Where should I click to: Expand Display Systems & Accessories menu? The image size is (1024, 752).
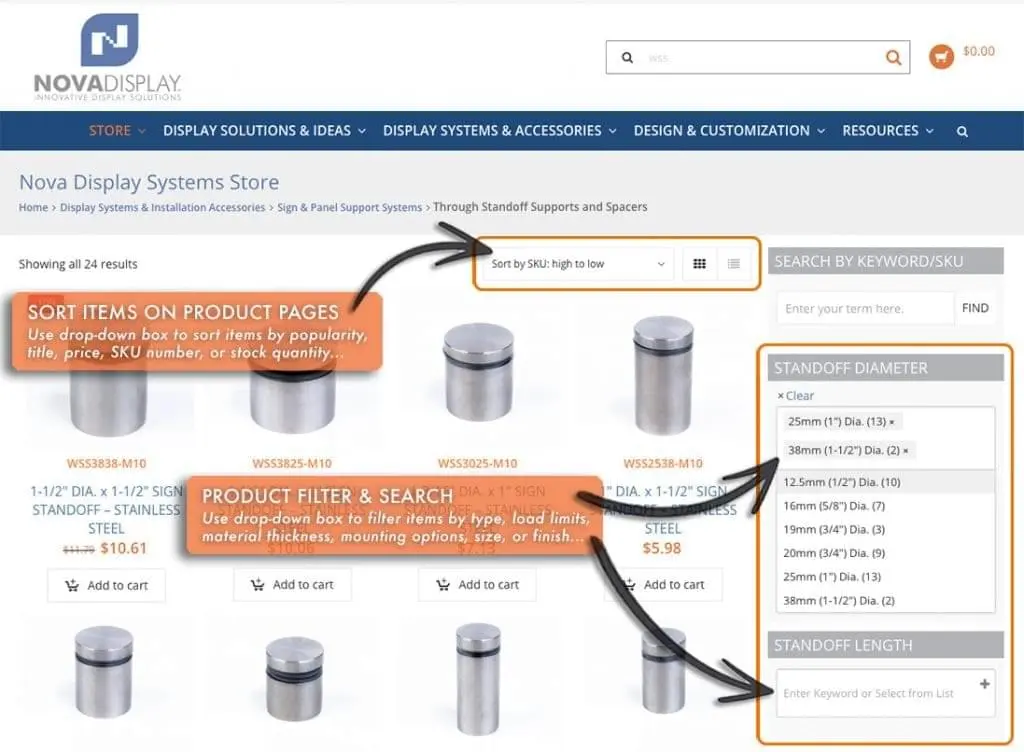[x=500, y=131]
